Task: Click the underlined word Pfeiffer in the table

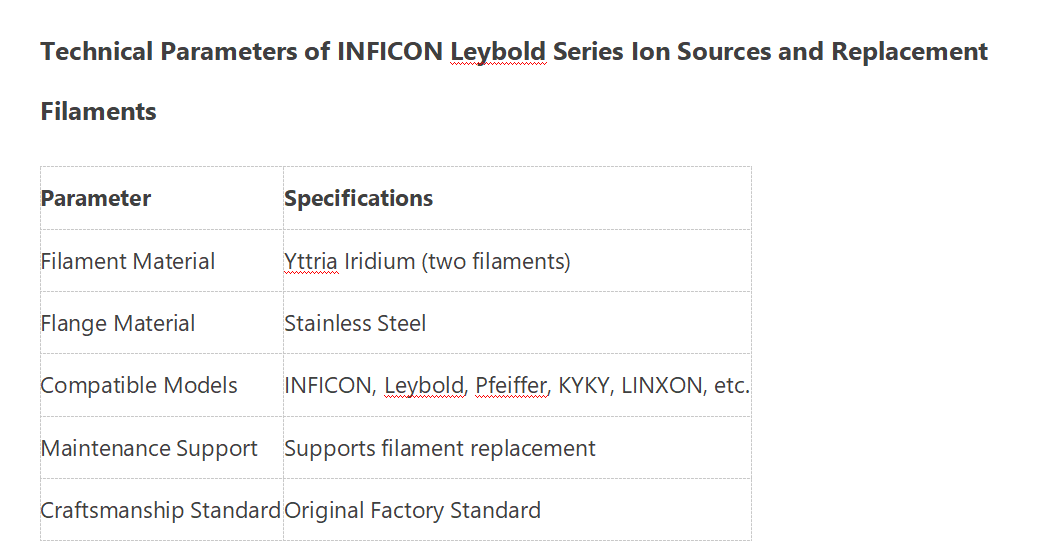Action: 512,385
